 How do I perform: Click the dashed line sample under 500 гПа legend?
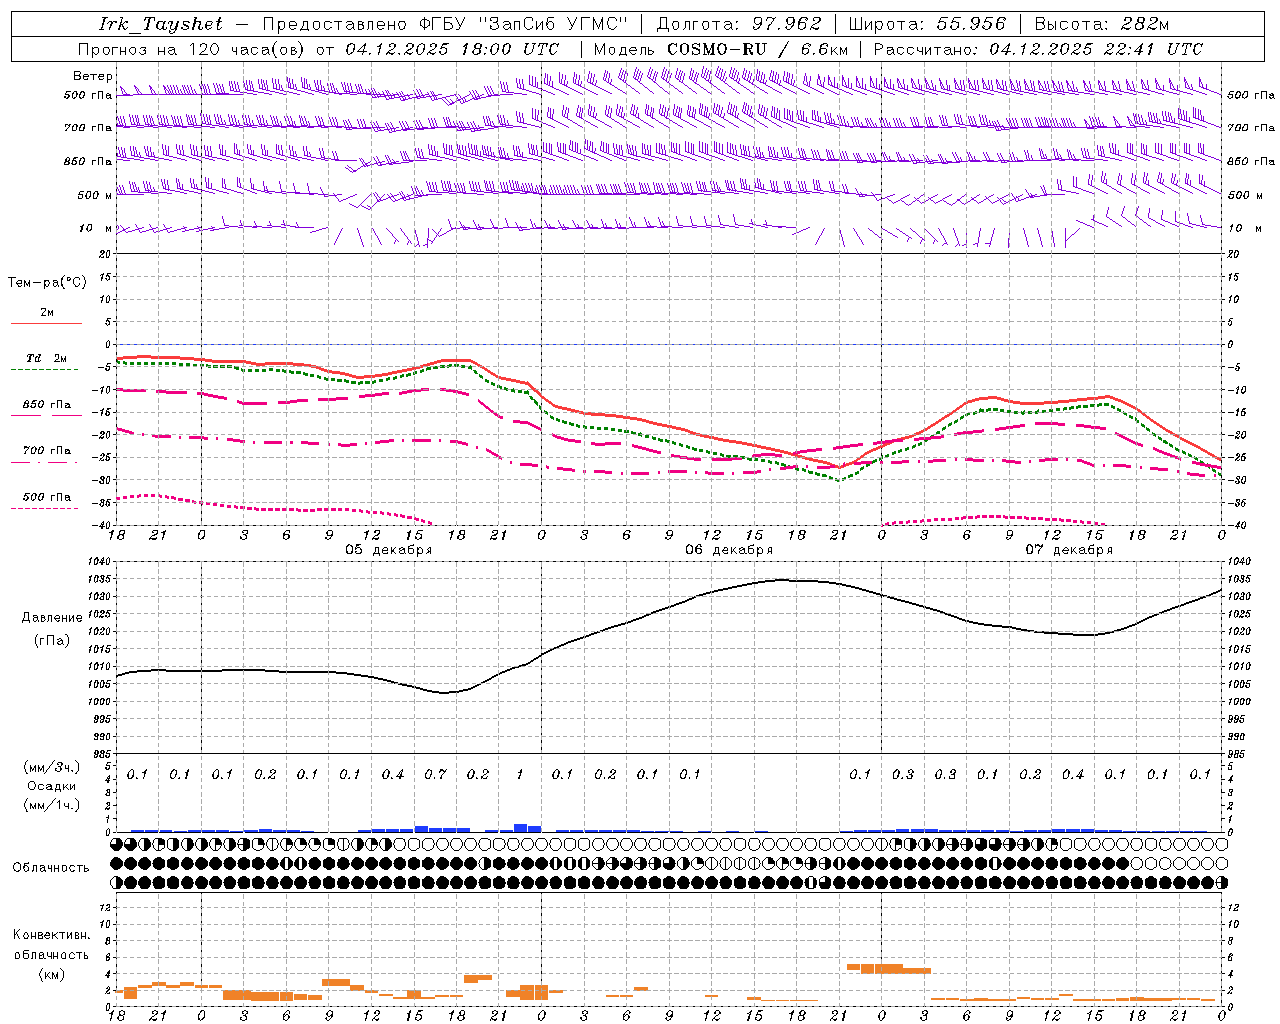click(x=45, y=508)
